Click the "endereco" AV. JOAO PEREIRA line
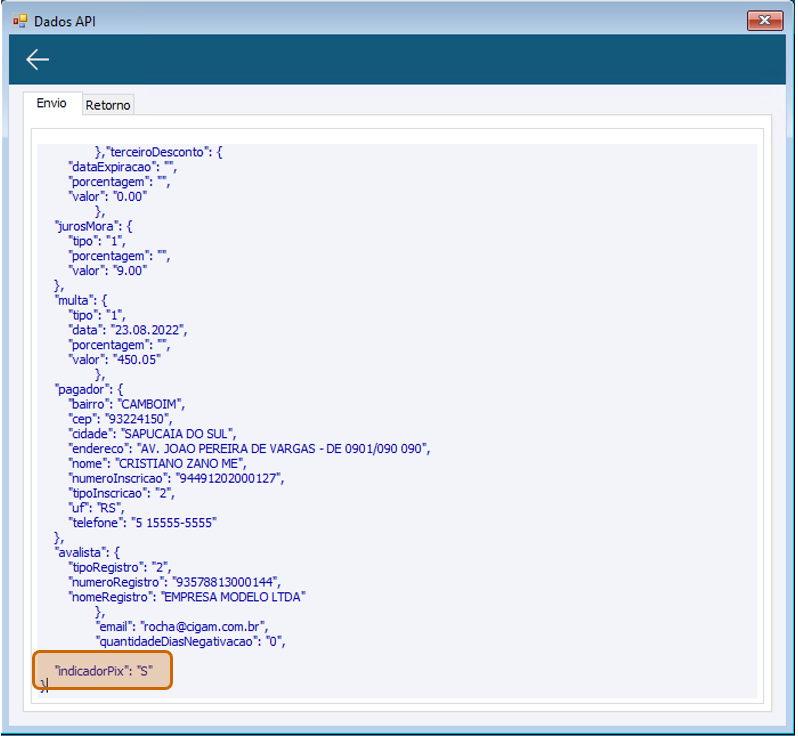The width and height of the screenshot is (798, 736). point(249,449)
